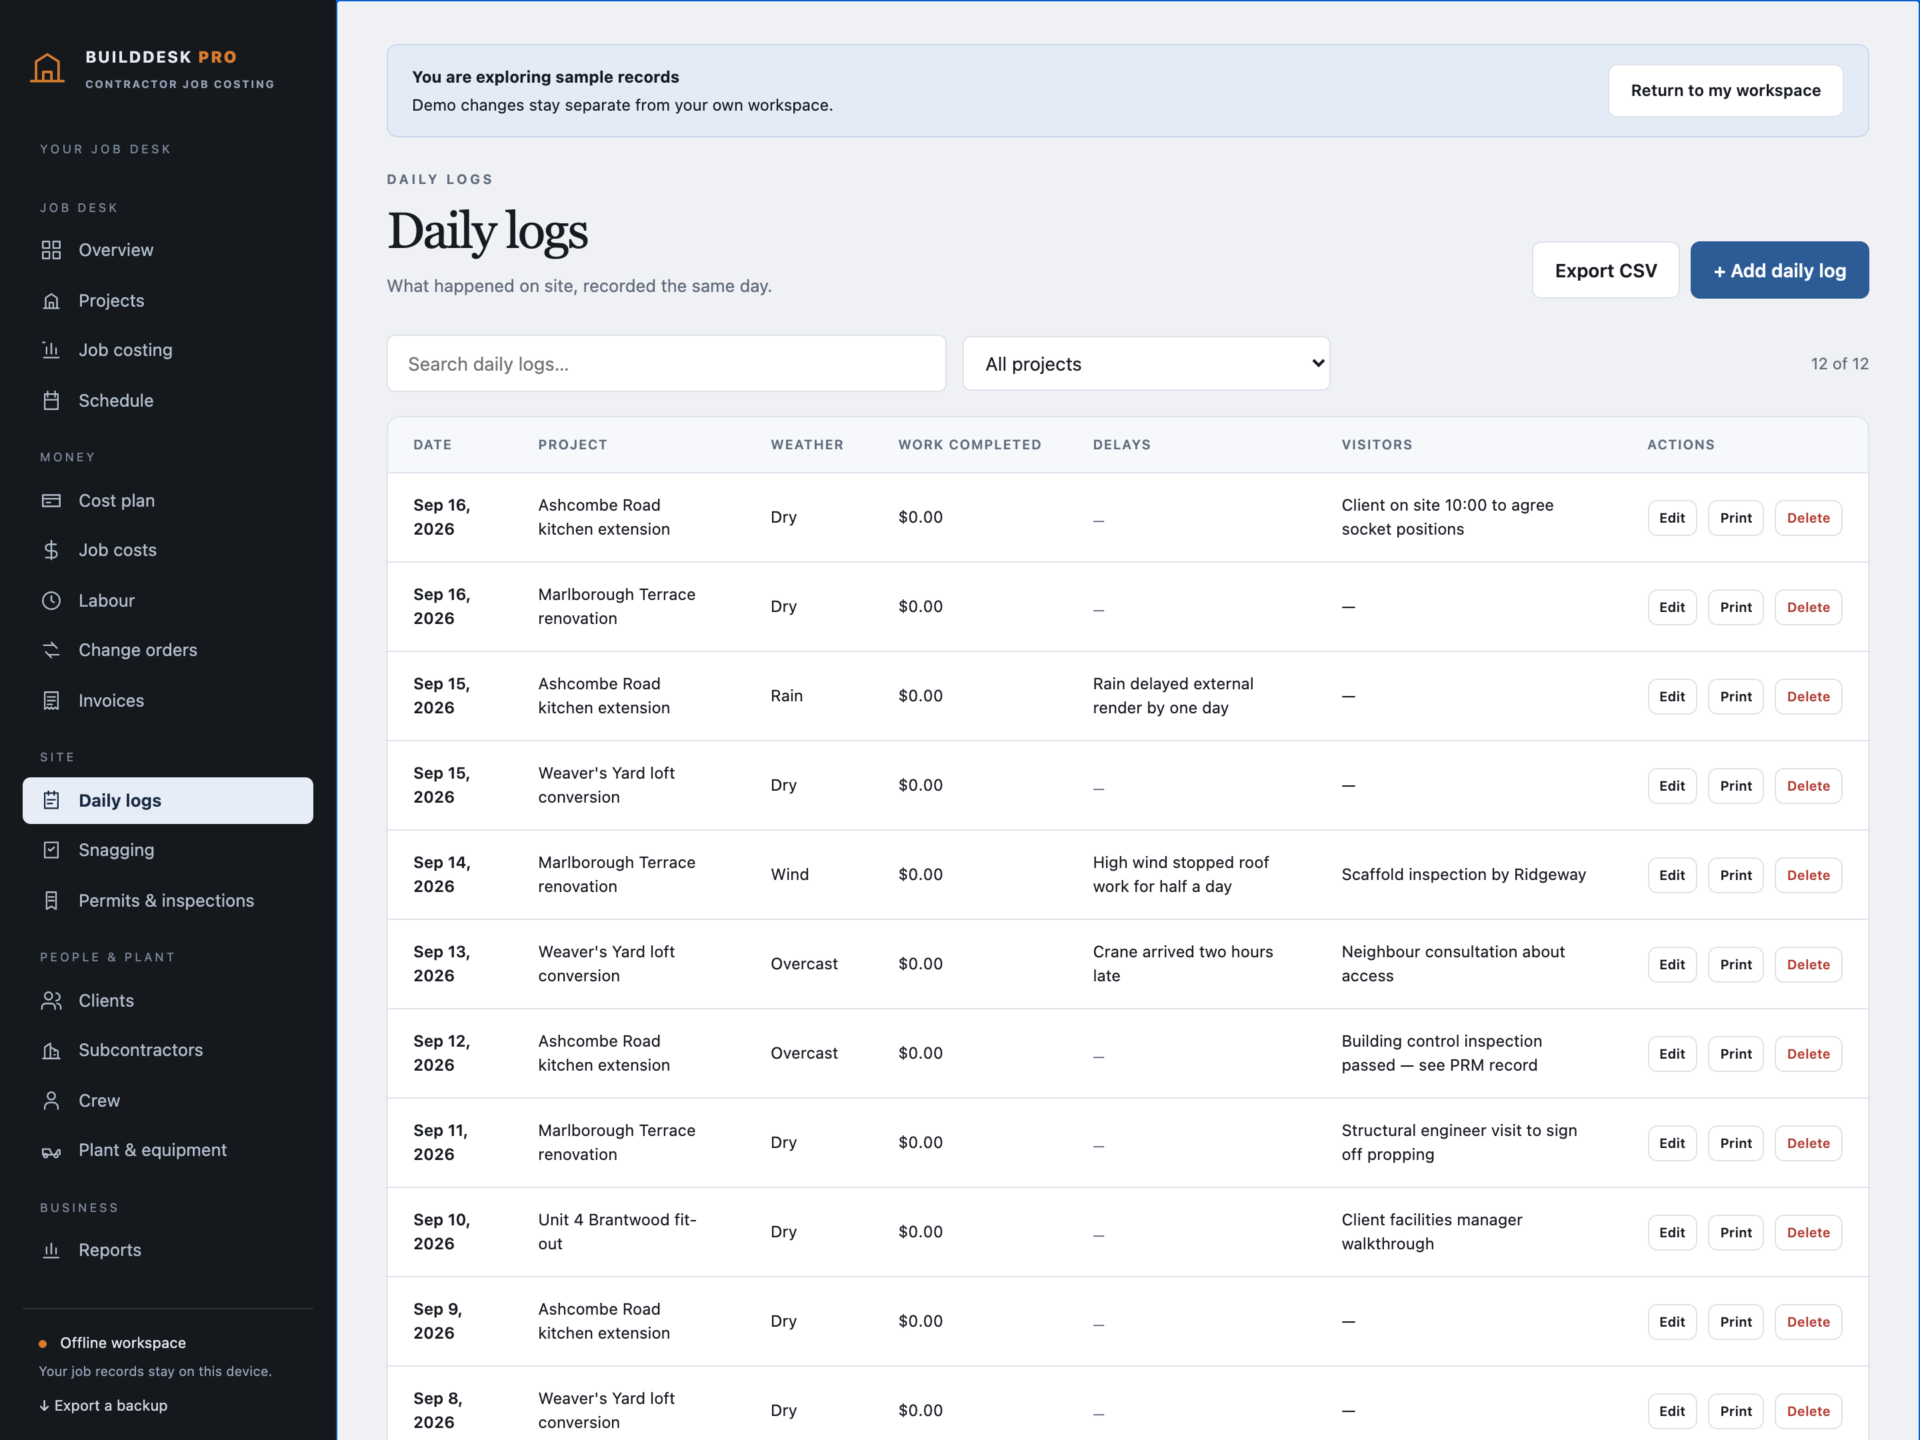Image resolution: width=1920 pixels, height=1440 pixels.
Task: Open Overview via its grid icon
Action: 51,250
